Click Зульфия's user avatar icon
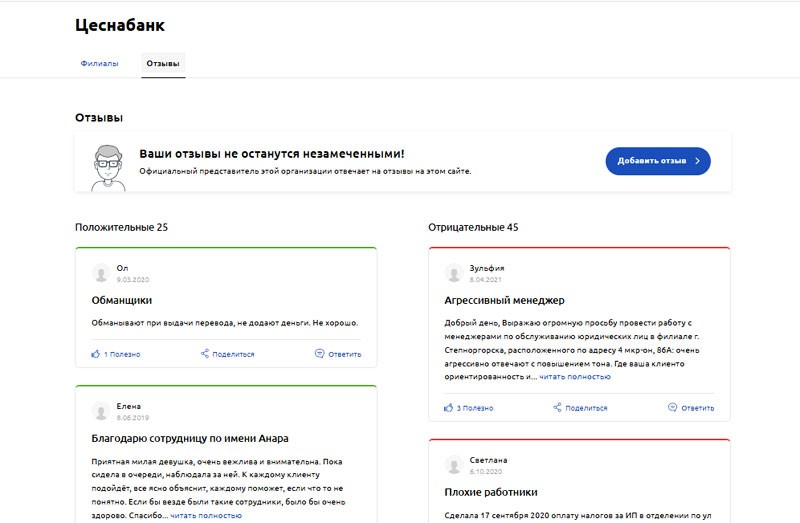 (x=454, y=273)
